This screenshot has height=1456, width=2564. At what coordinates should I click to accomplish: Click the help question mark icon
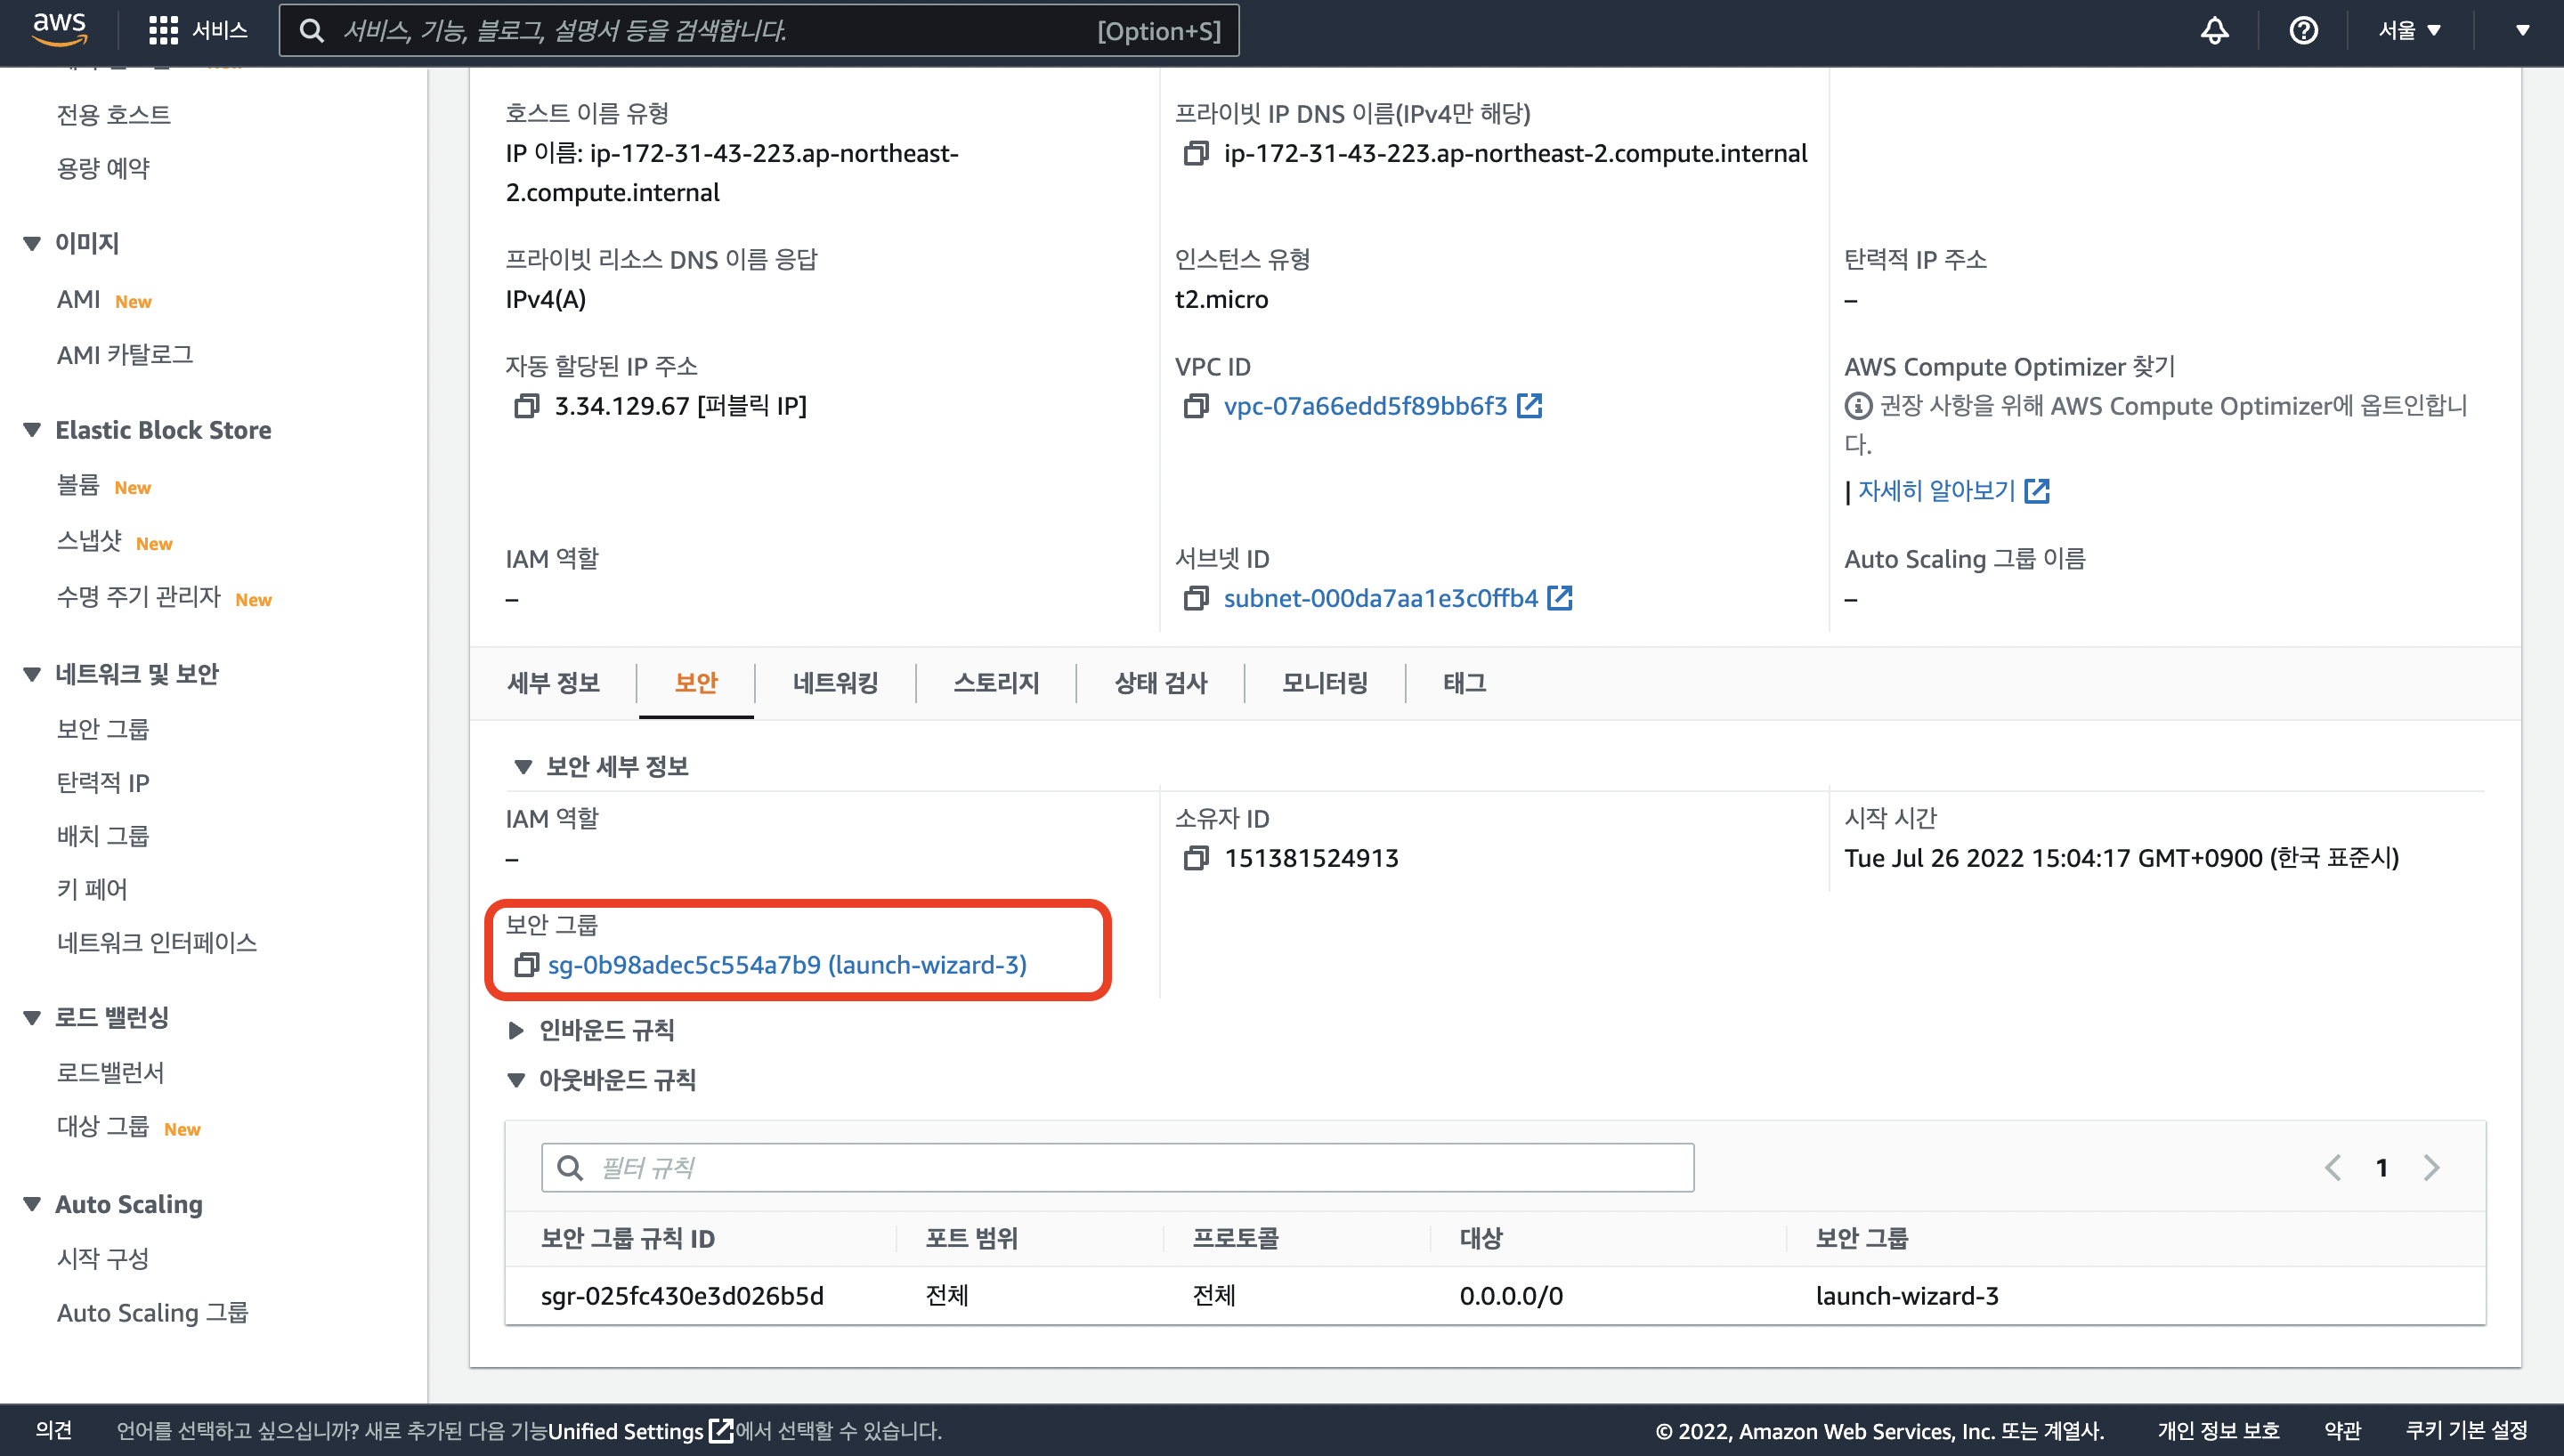(2303, 30)
